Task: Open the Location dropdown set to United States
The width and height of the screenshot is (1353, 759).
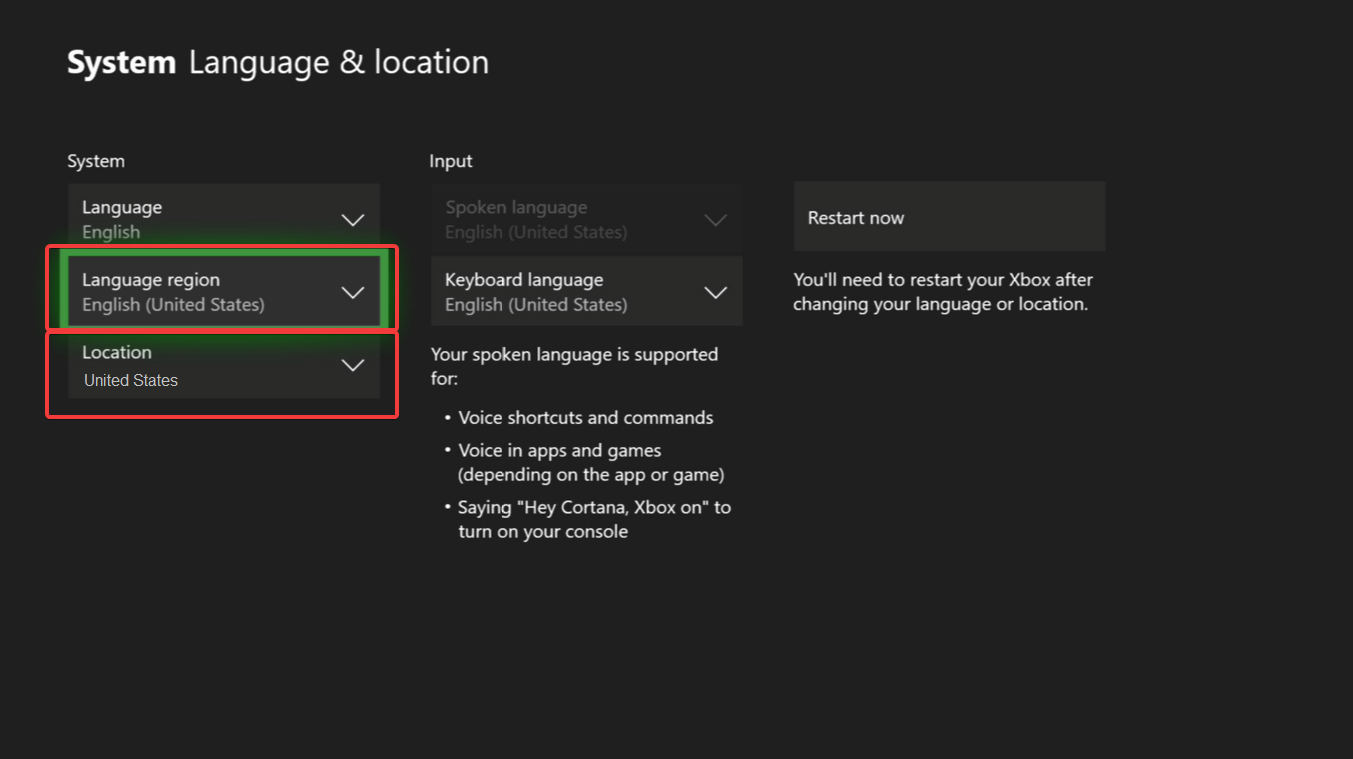Action: point(224,365)
